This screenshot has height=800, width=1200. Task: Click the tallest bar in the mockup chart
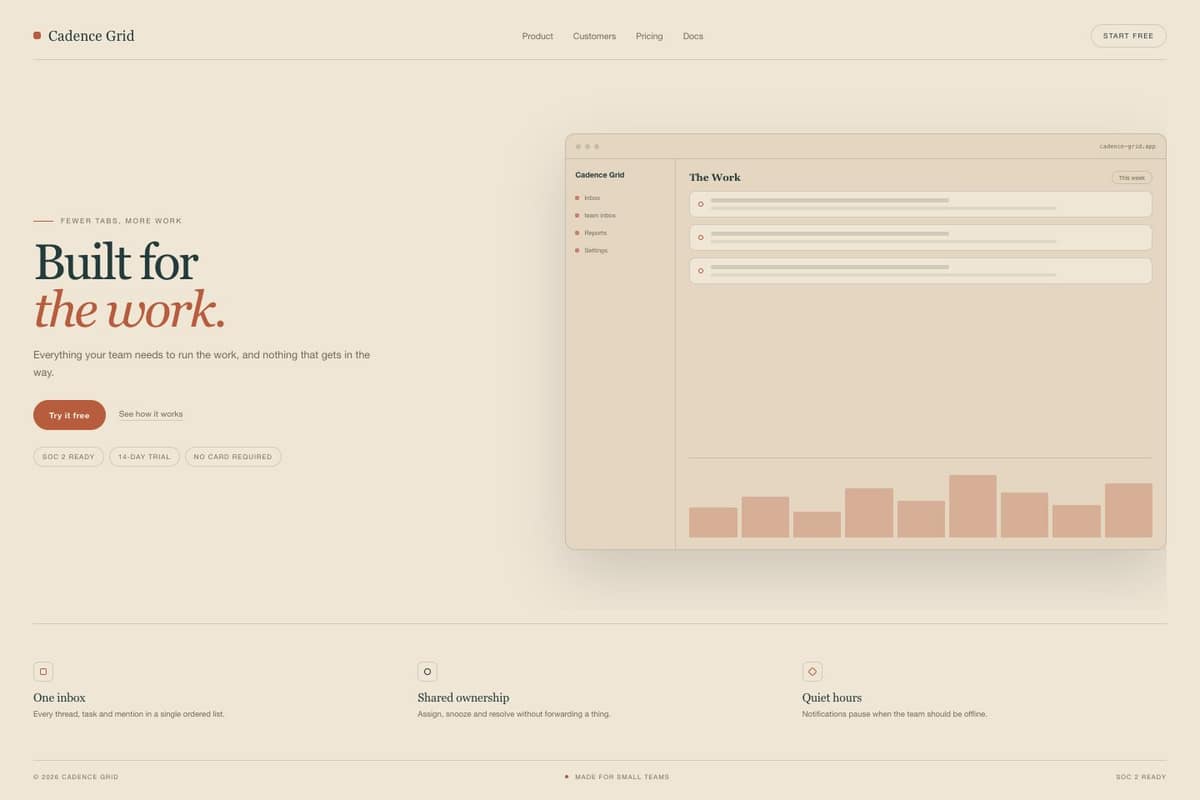972,506
